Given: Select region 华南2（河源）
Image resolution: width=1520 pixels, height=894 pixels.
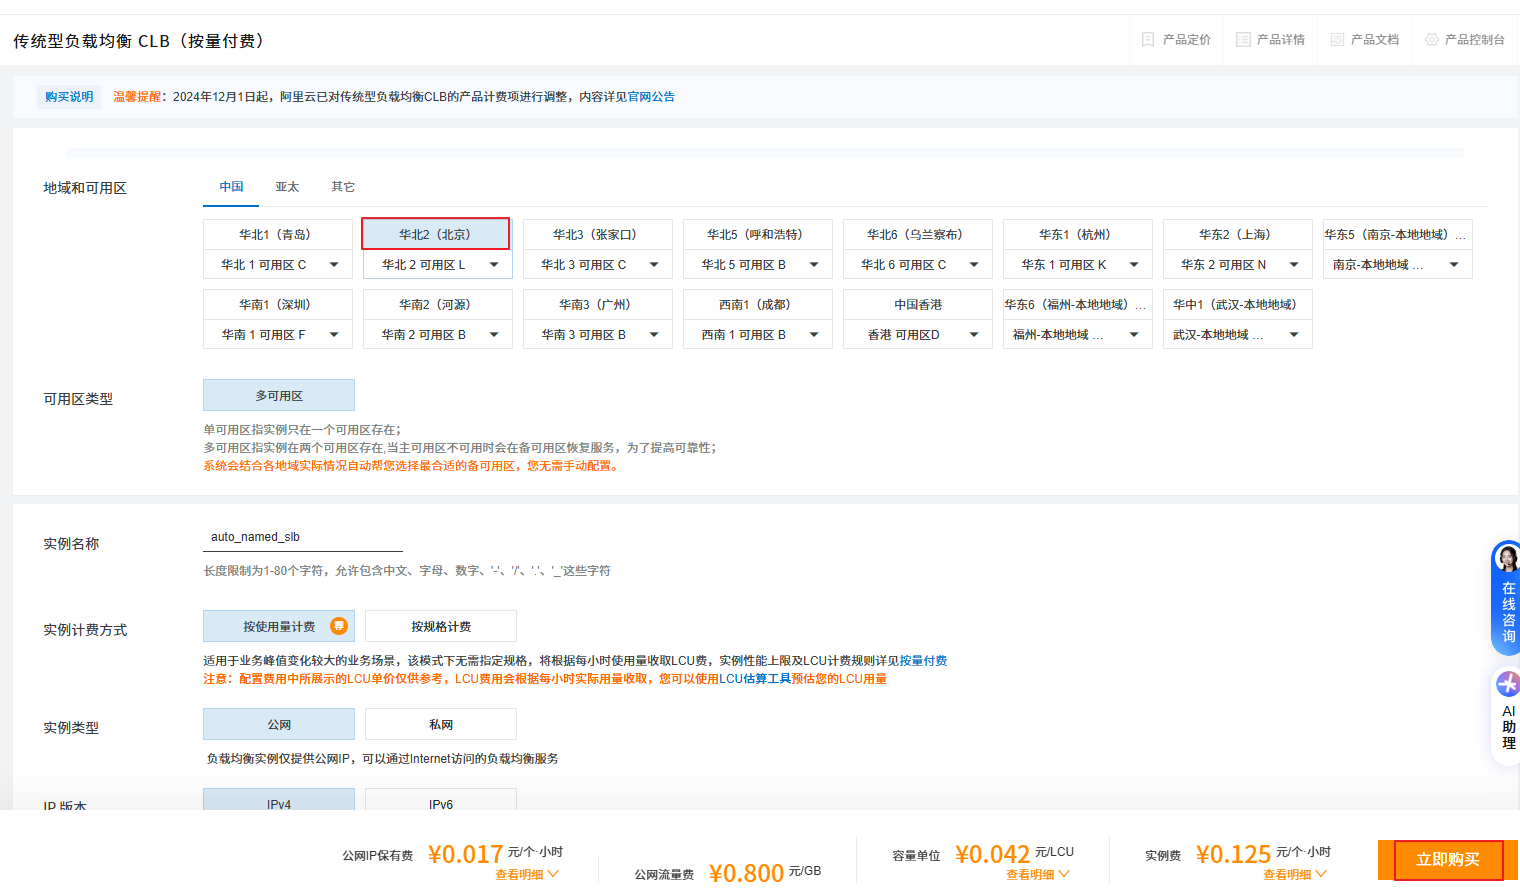Looking at the screenshot, I should 438,304.
